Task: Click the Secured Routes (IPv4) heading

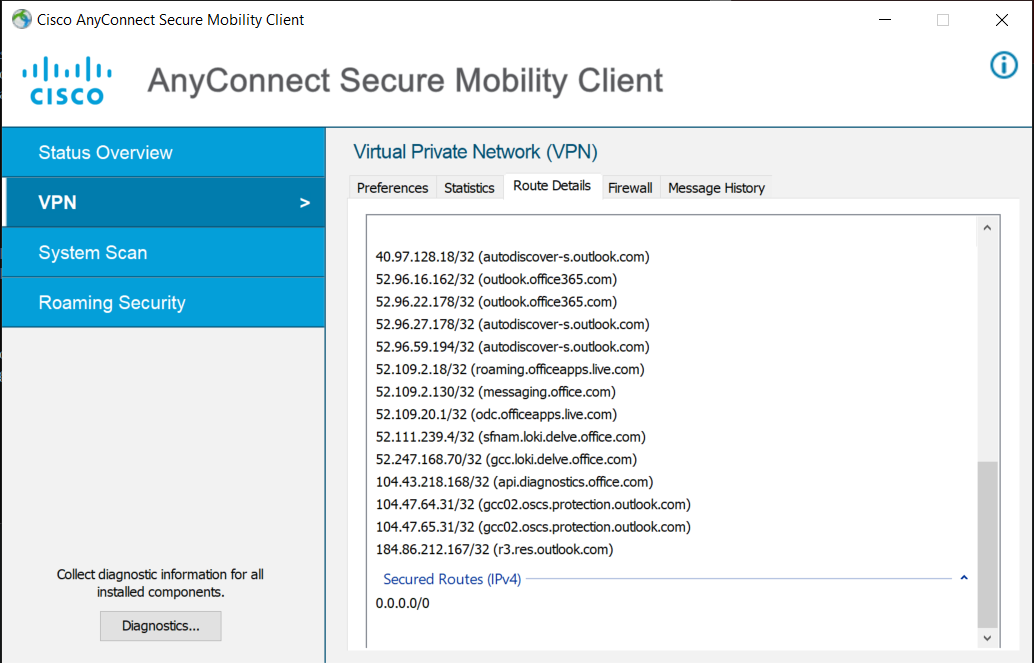Action: click(x=452, y=579)
